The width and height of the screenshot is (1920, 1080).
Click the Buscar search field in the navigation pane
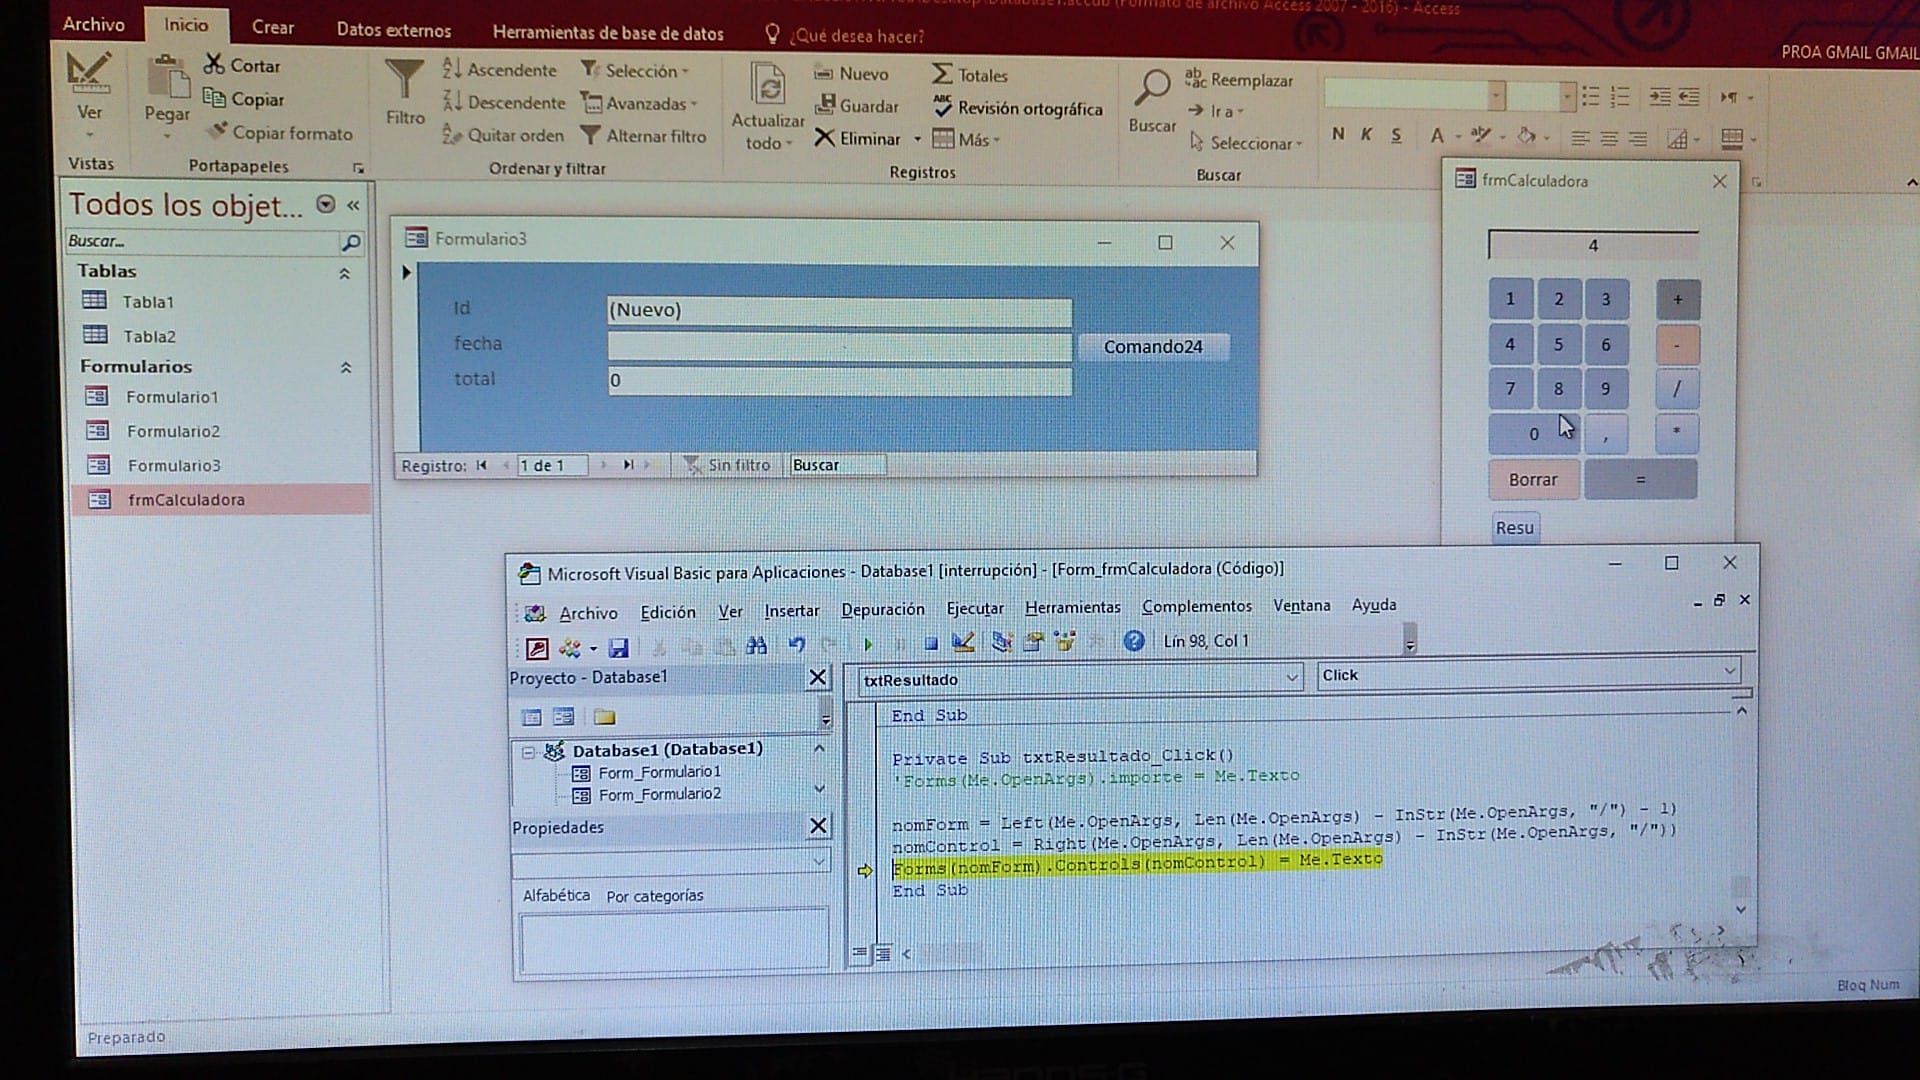click(x=200, y=241)
